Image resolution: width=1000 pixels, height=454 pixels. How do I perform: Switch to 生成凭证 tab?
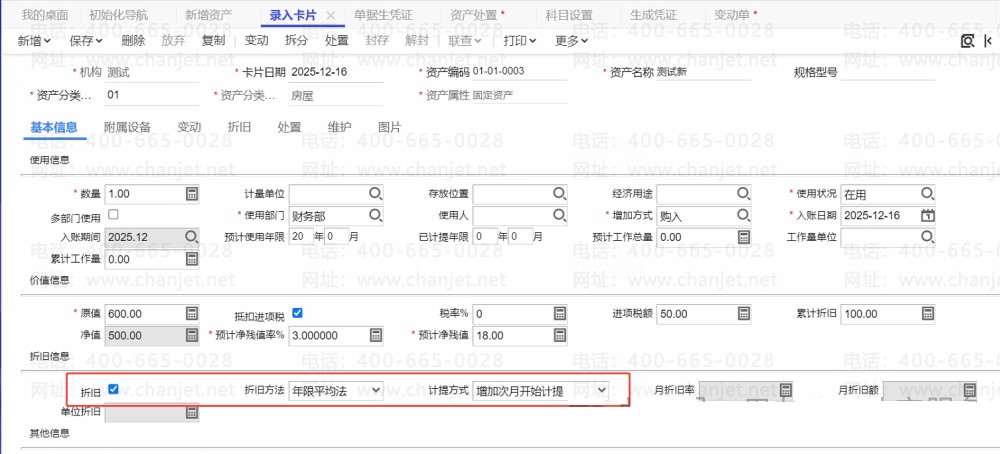point(654,15)
